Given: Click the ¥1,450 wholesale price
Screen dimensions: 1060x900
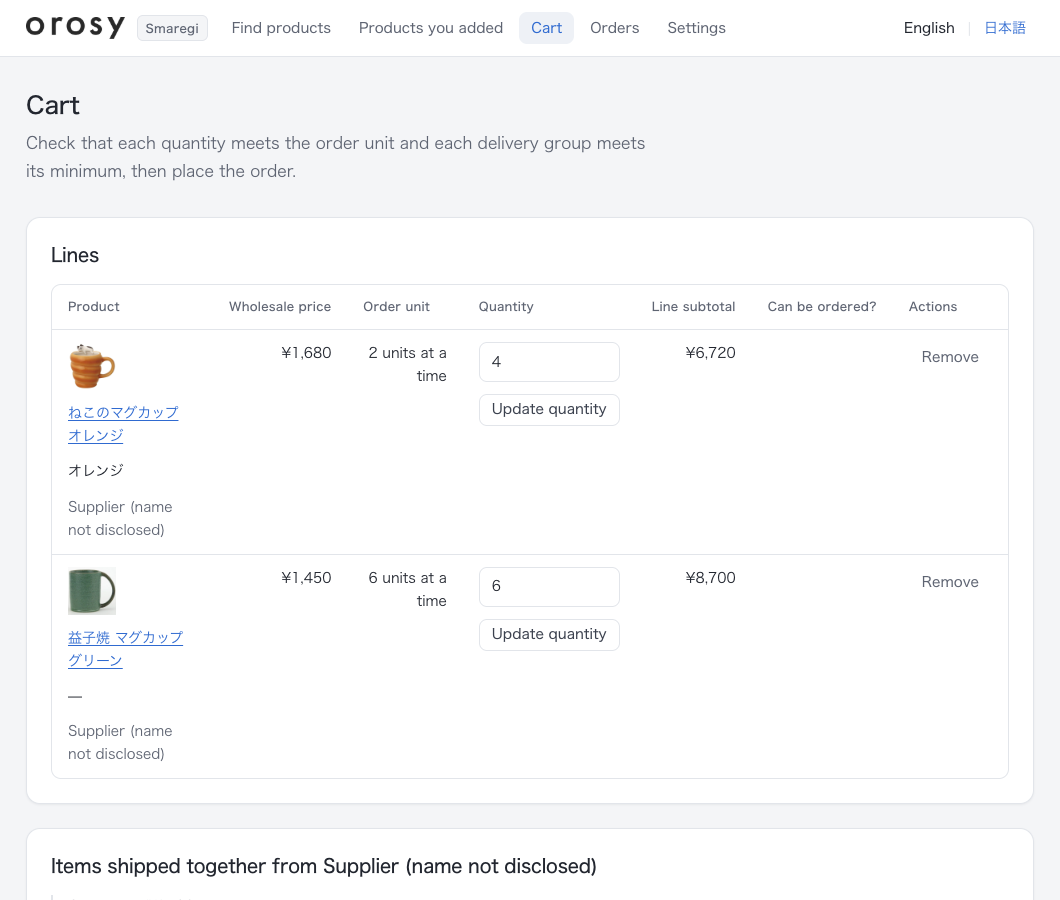Looking at the screenshot, I should pyautogui.click(x=306, y=578).
